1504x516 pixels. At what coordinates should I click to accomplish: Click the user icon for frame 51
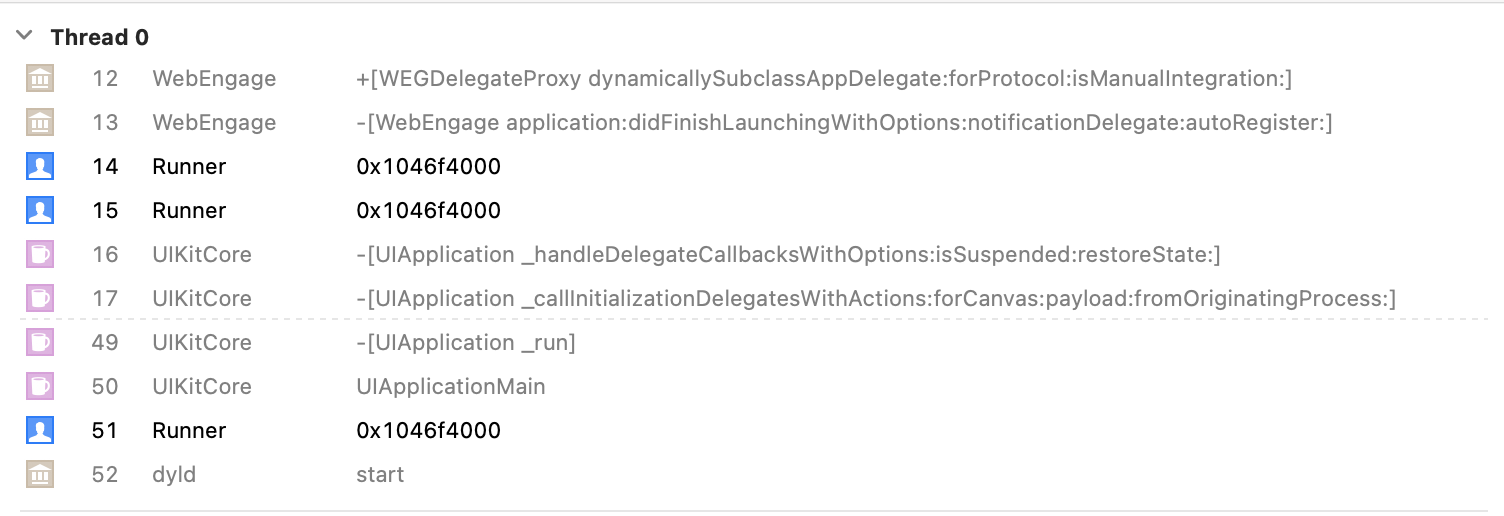(39, 430)
